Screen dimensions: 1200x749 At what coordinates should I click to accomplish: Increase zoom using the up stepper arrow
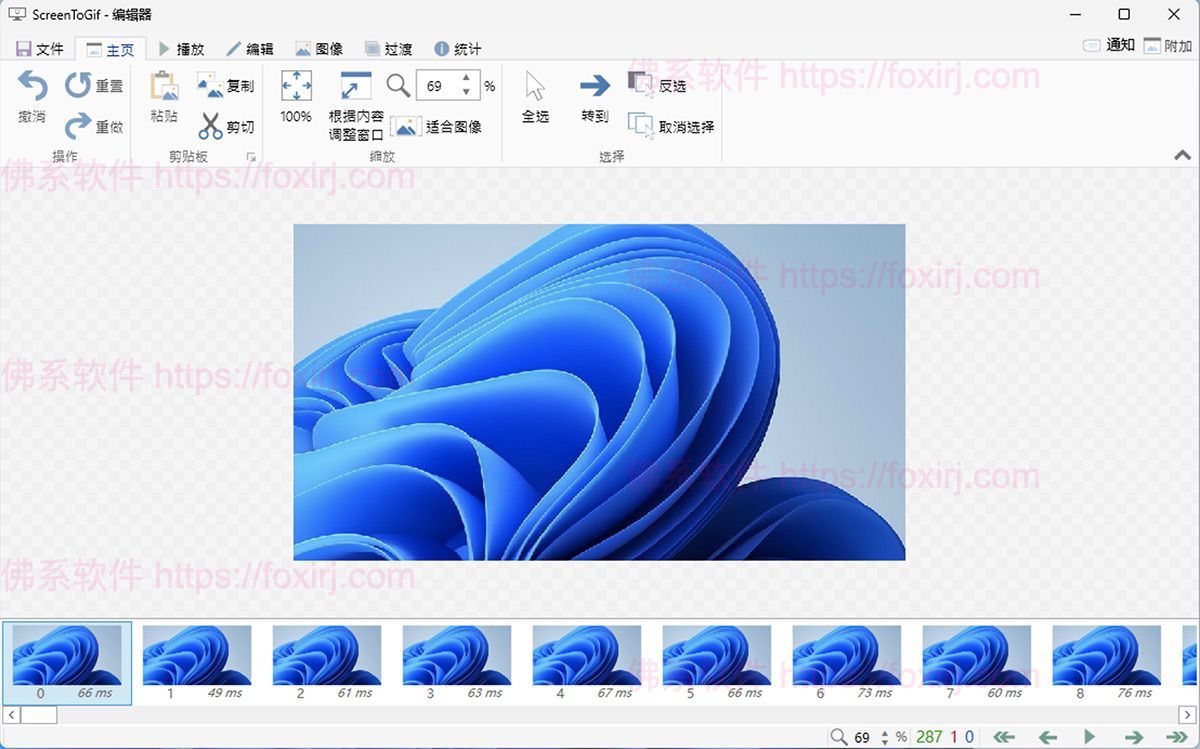pyautogui.click(x=466, y=76)
